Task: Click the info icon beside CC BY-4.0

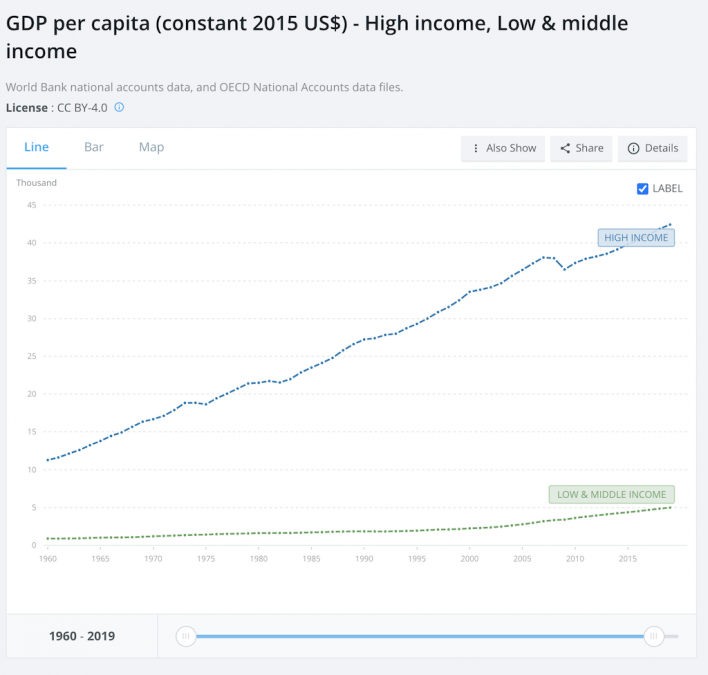Action: click(119, 107)
